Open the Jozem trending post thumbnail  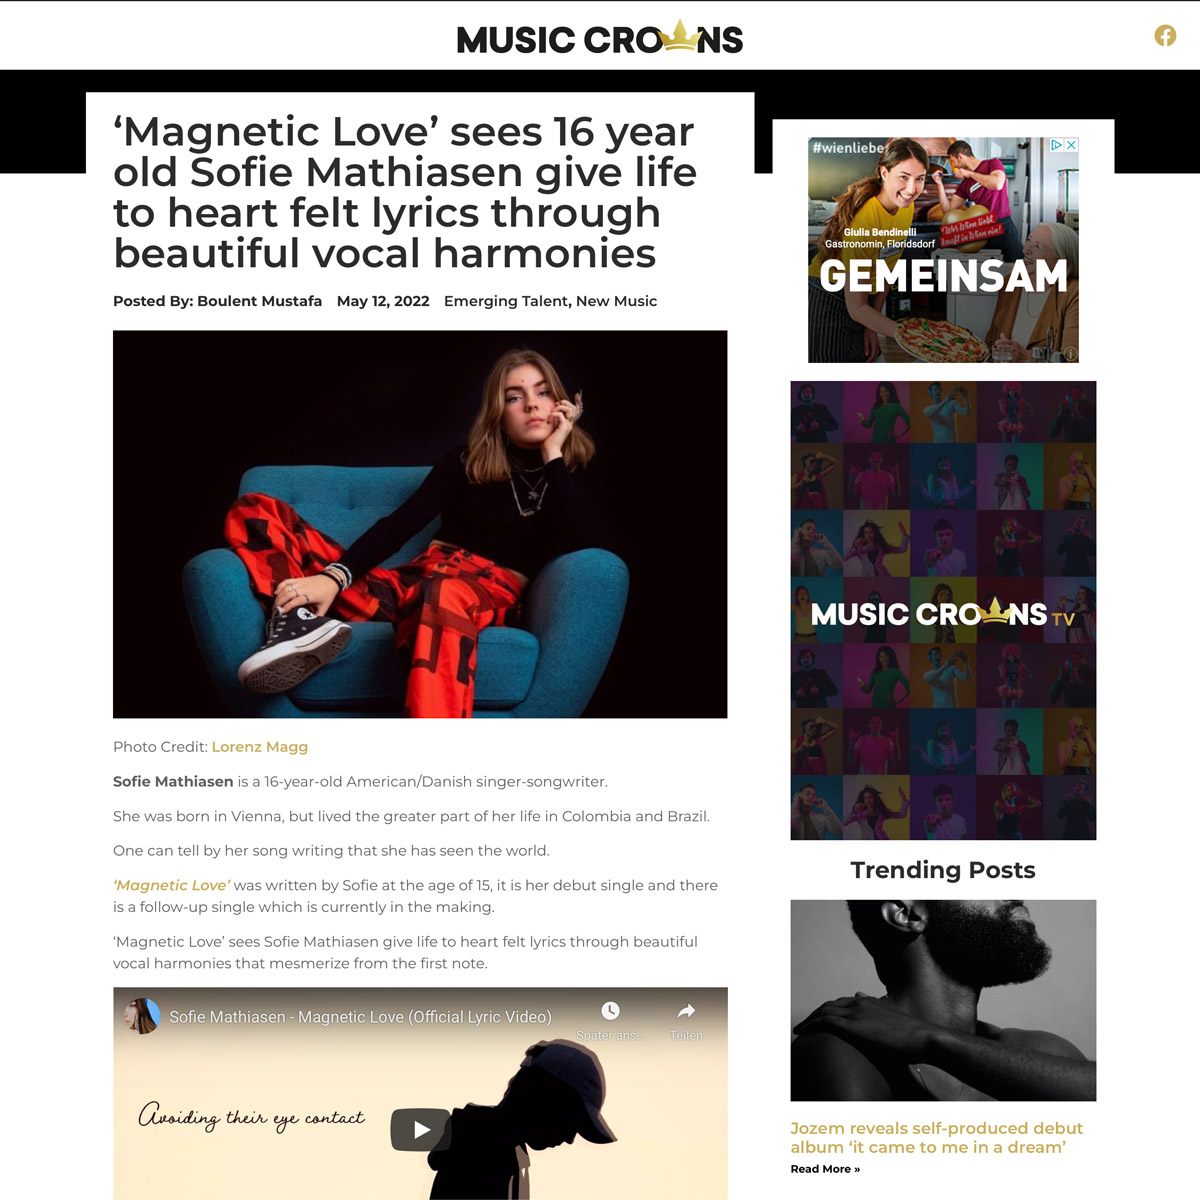tap(943, 1000)
